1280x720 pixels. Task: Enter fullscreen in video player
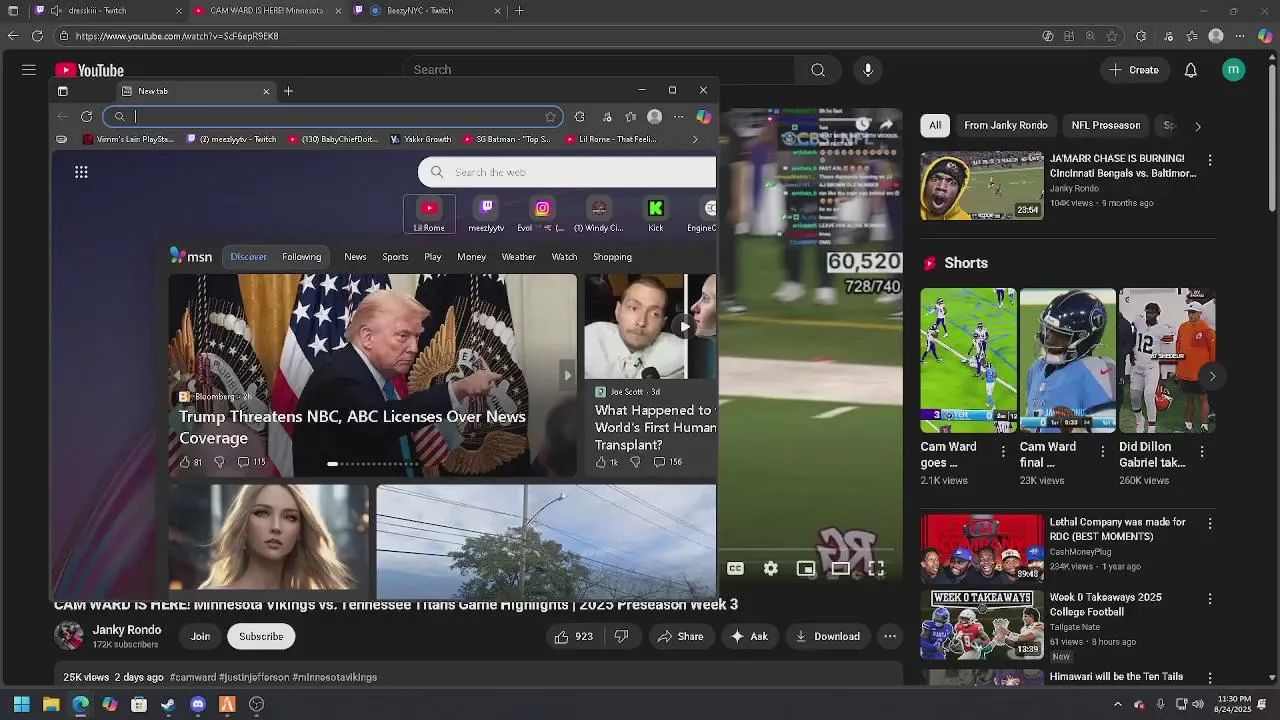tap(876, 568)
